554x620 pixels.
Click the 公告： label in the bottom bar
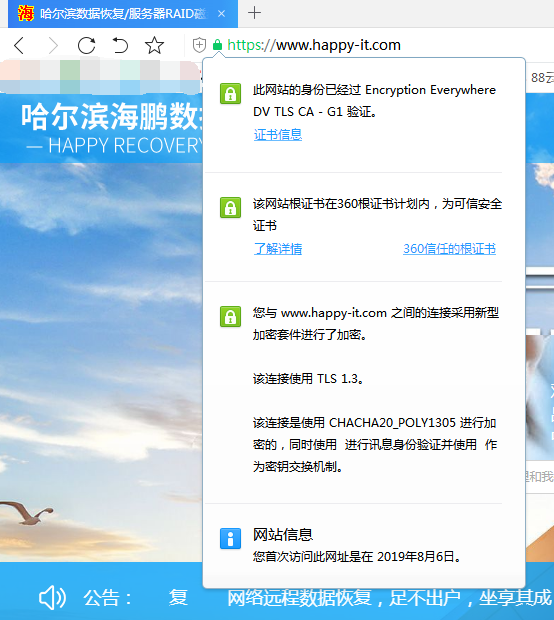(x=107, y=598)
